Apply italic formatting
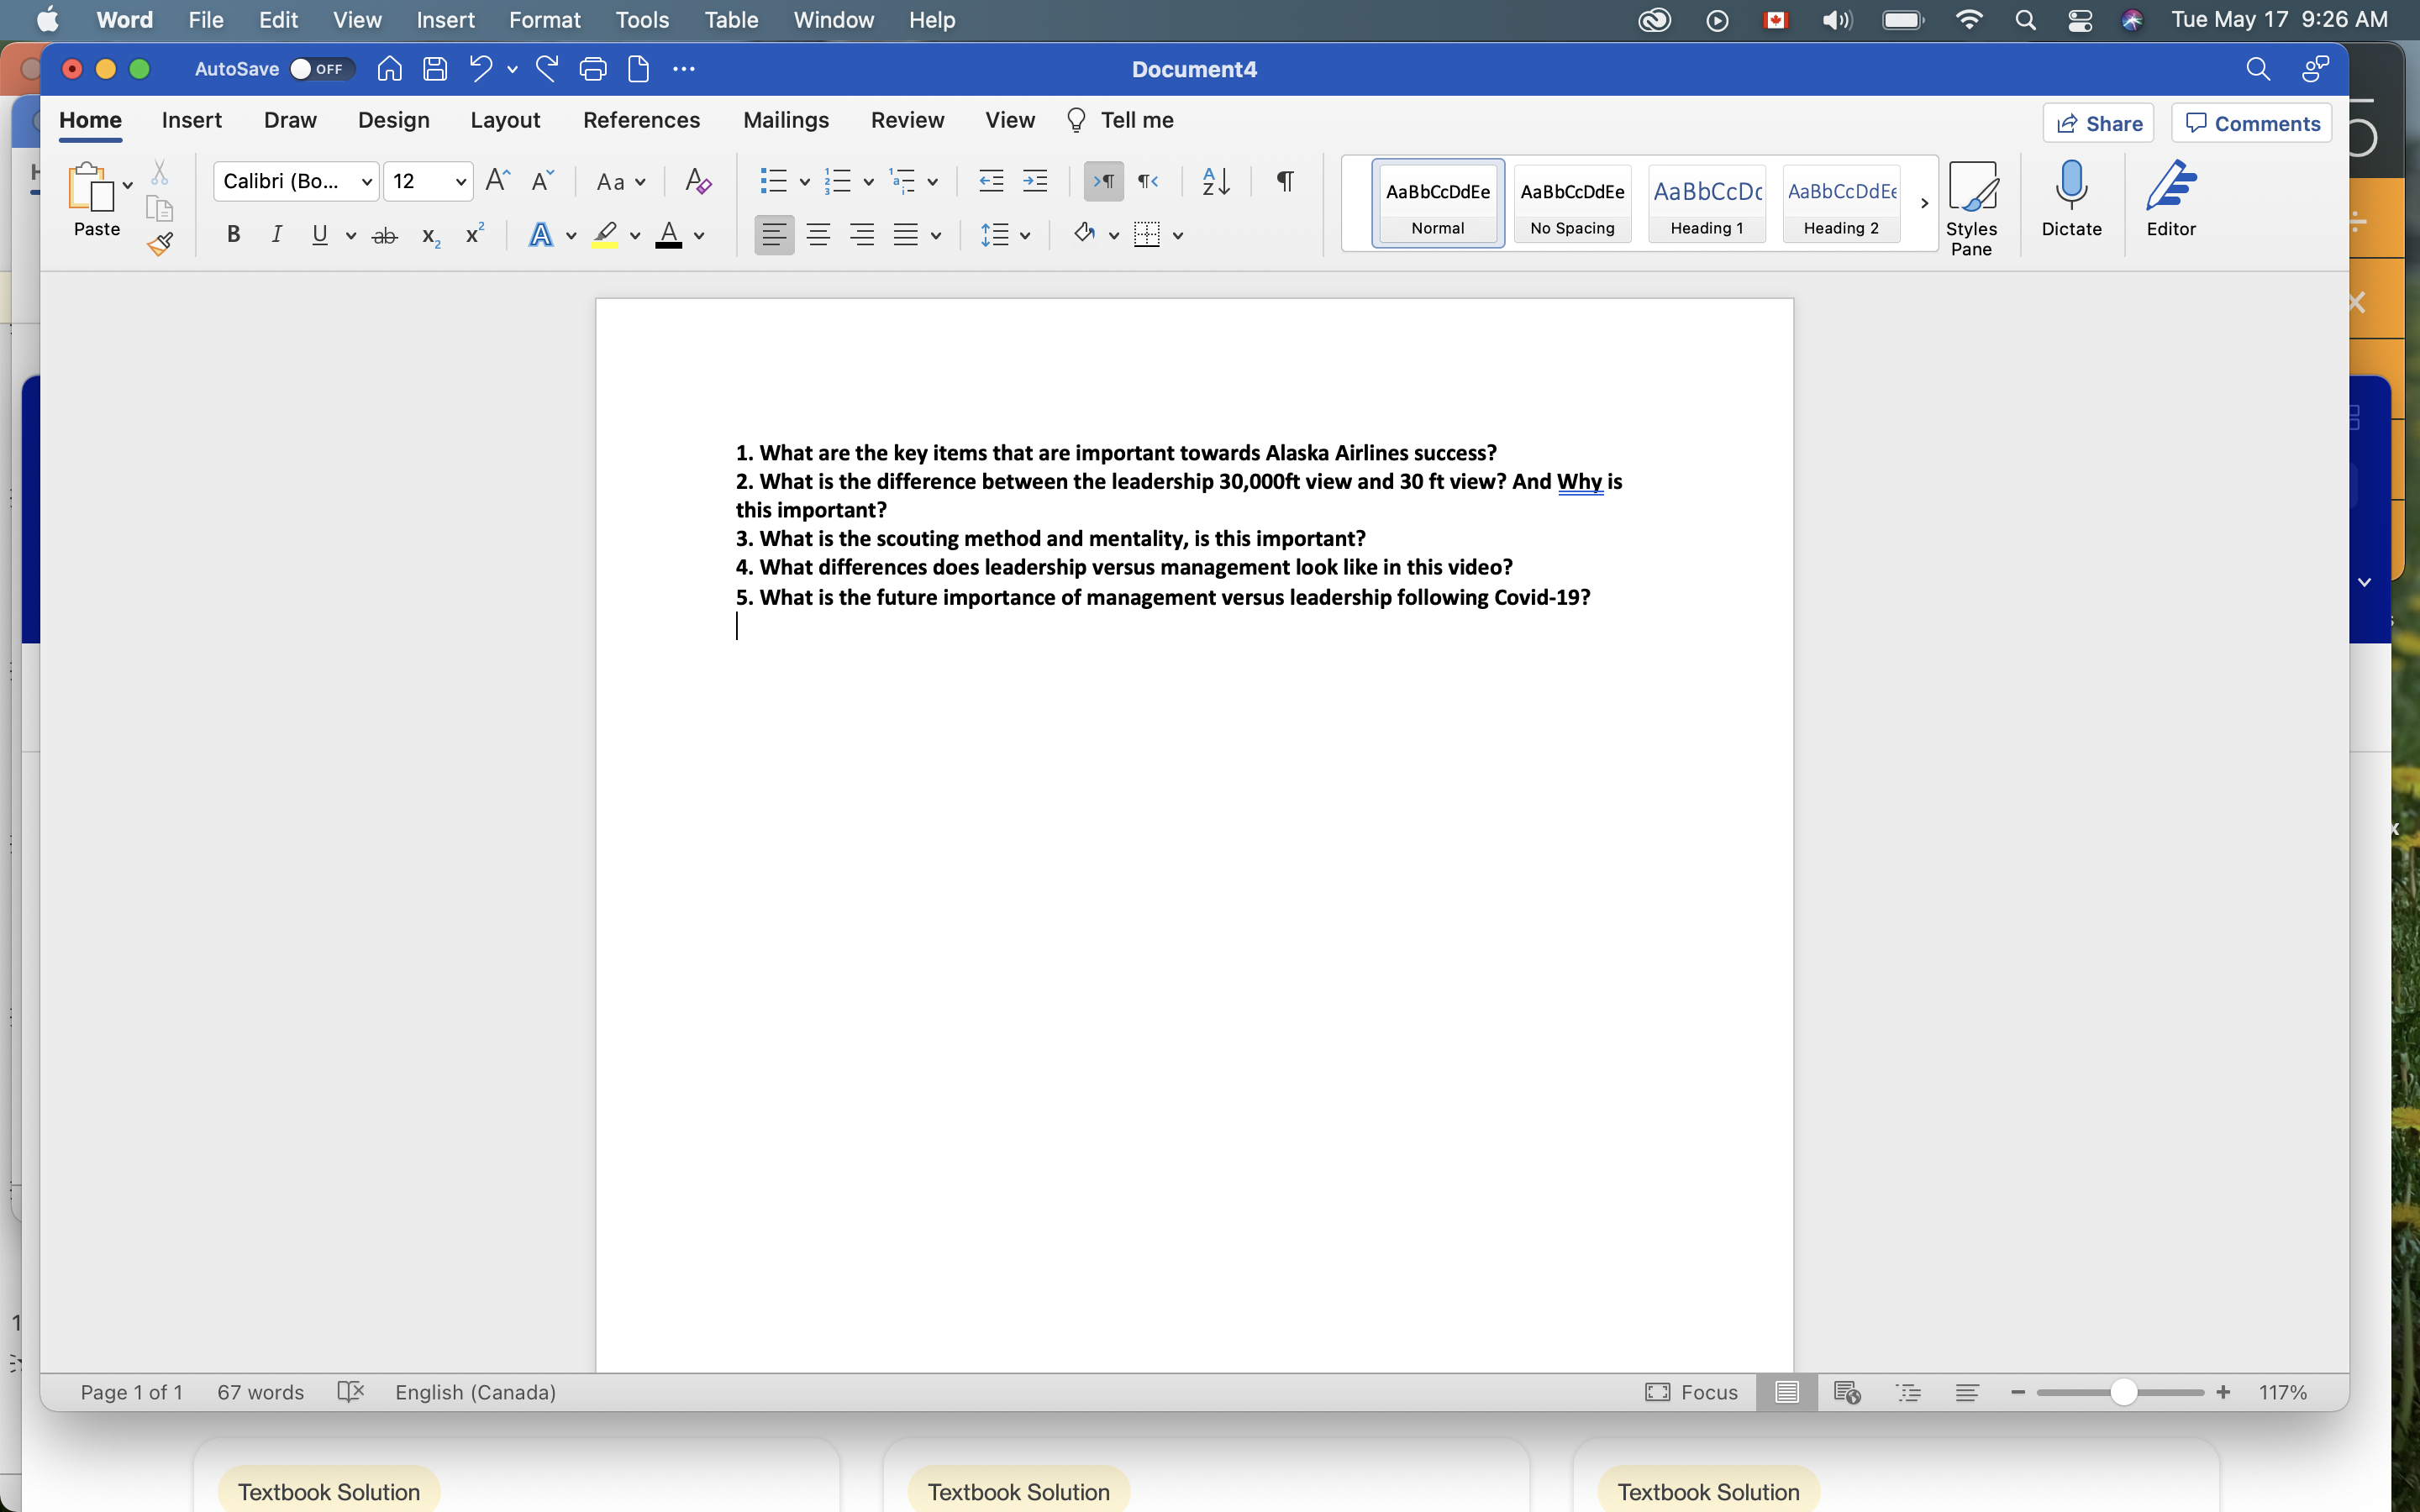Image resolution: width=2420 pixels, height=1512 pixels. tap(276, 234)
